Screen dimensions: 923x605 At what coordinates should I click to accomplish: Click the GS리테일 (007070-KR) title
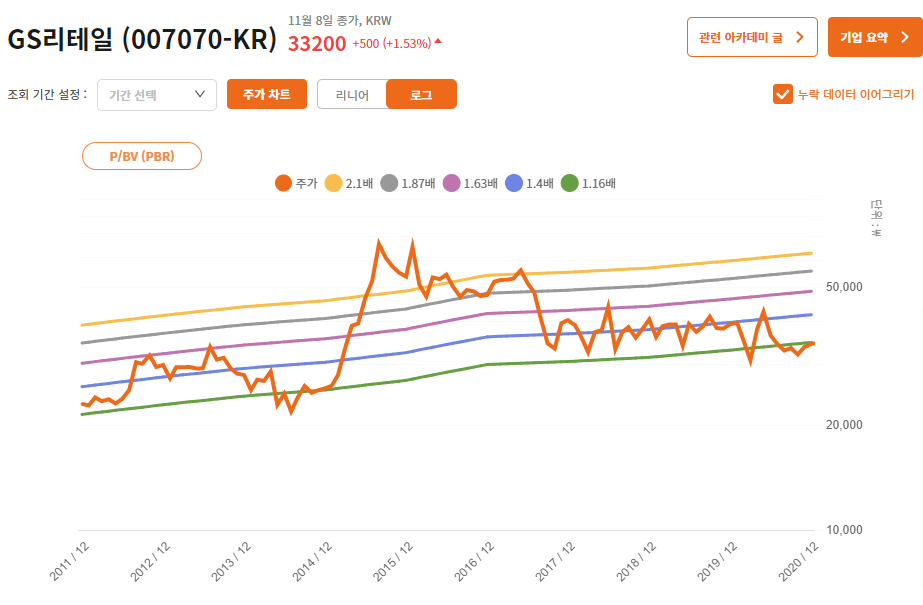tap(142, 39)
